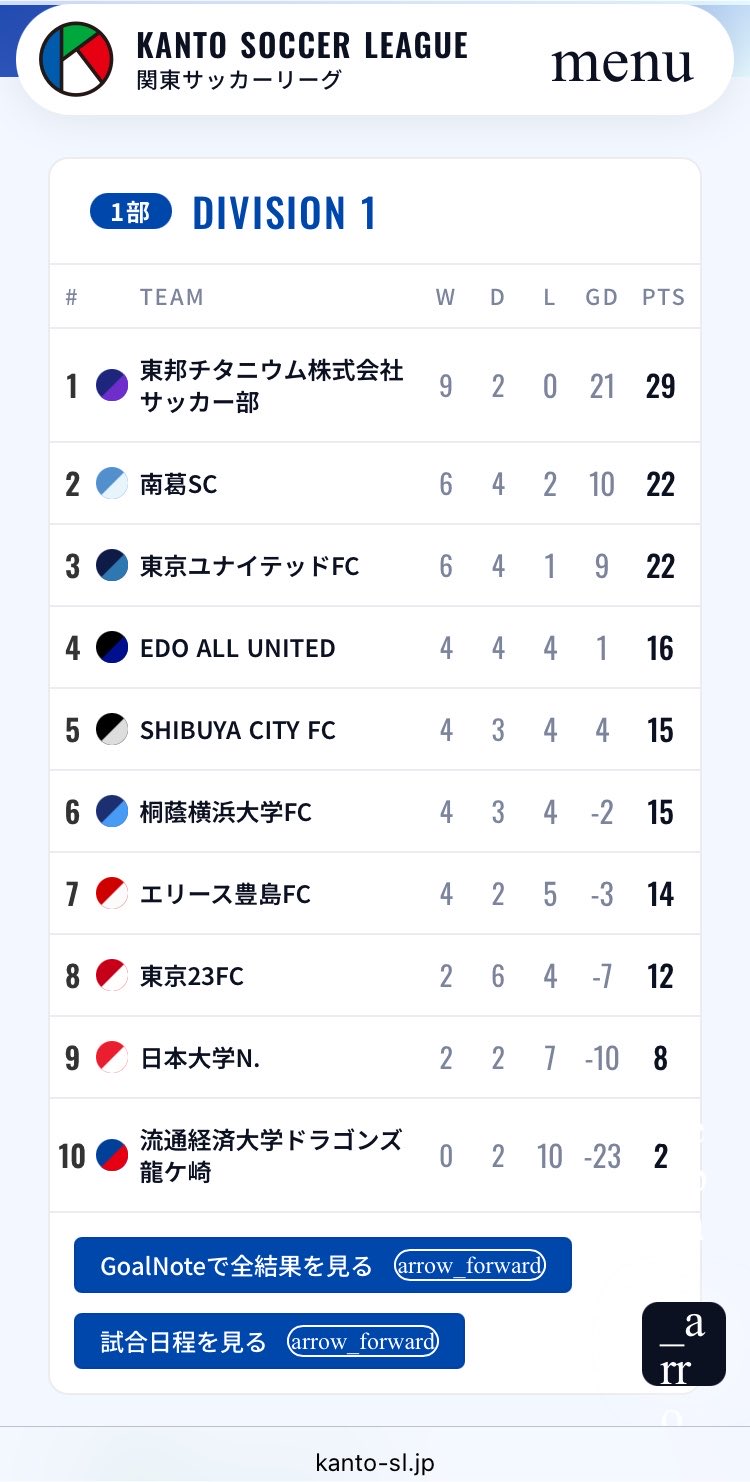Click the purple team icon for rank 1

coord(112,385)
